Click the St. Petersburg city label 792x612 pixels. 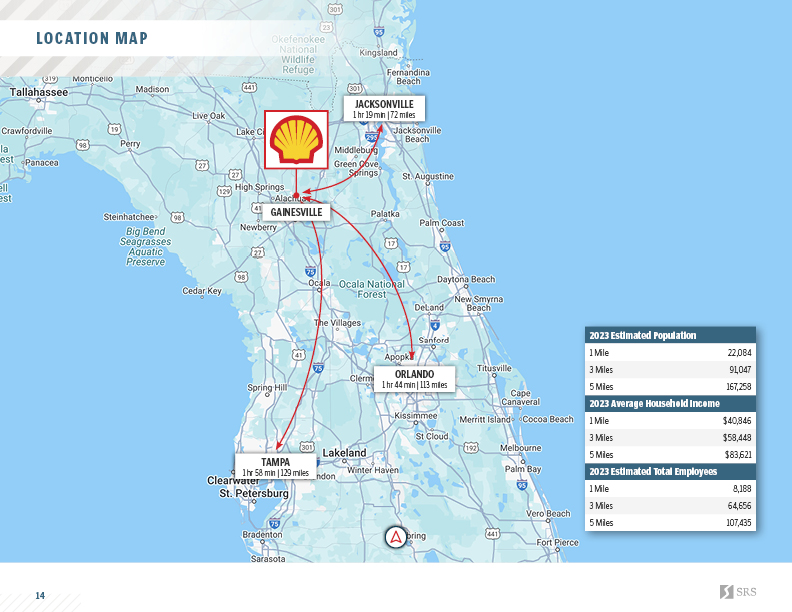(x=254, y=493)
